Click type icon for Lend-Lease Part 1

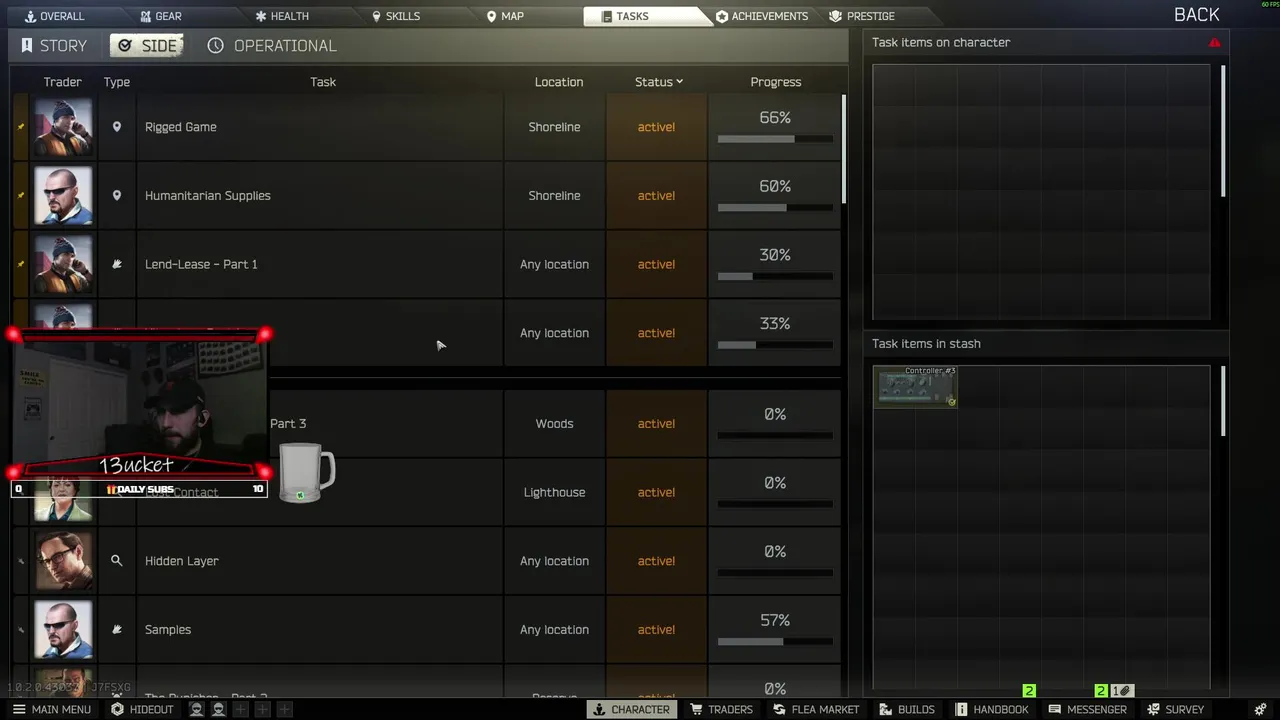[x=117, y=264]
